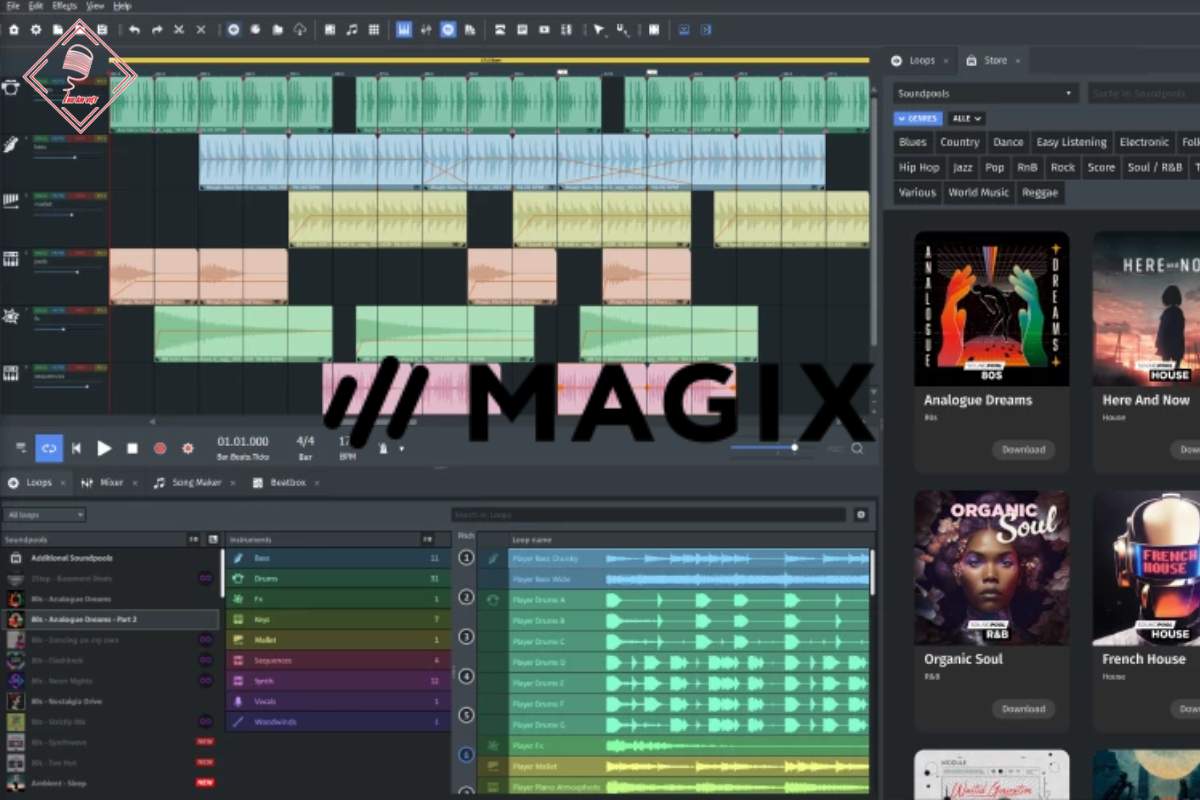The height and width of the screenshot is (800, 1200).
Task: Click the skip-to-start transport button
Action: (76, 449)
